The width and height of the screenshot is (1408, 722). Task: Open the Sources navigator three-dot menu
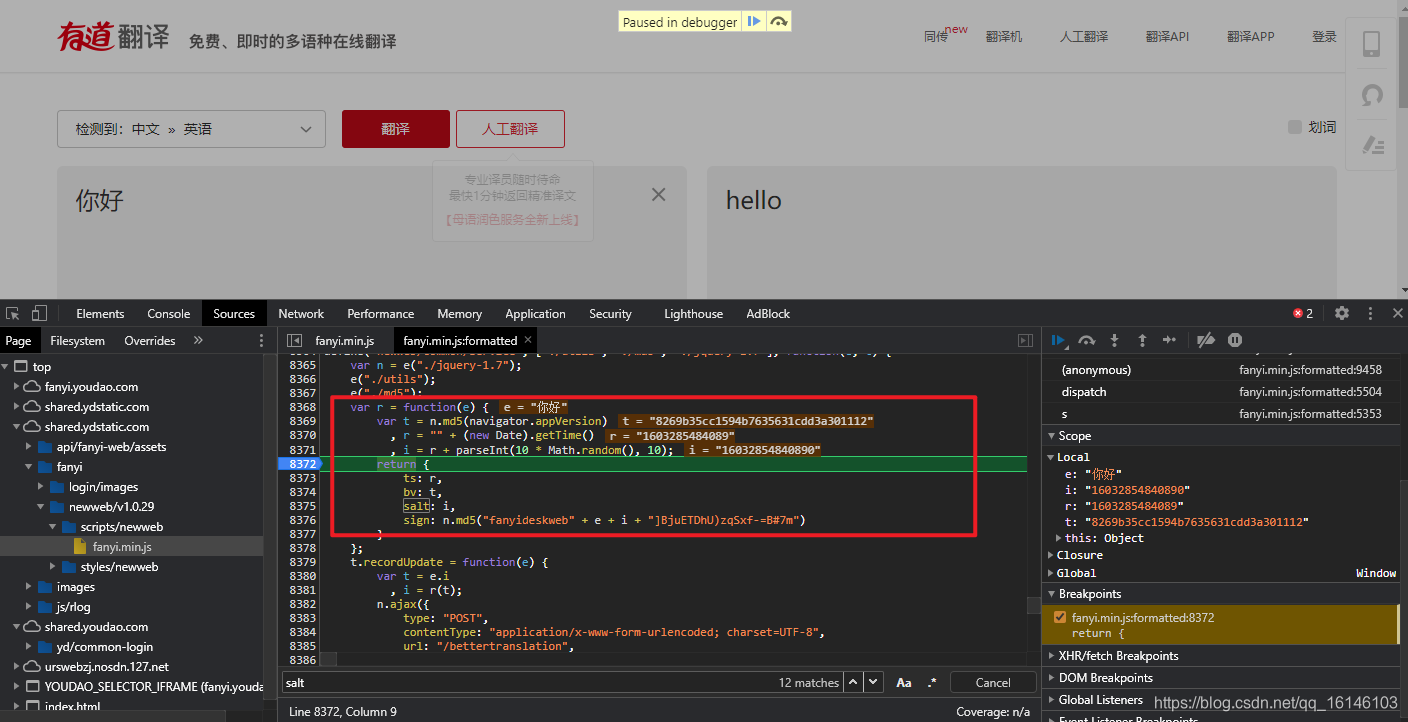click(x=263, y=341)
